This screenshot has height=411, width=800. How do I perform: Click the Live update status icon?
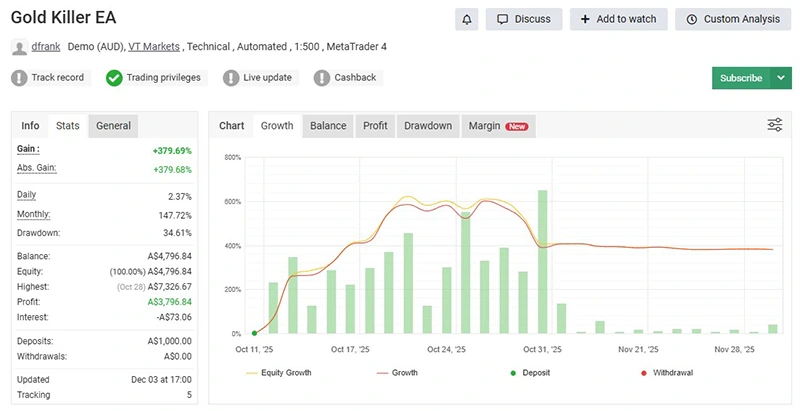[232, 78]
